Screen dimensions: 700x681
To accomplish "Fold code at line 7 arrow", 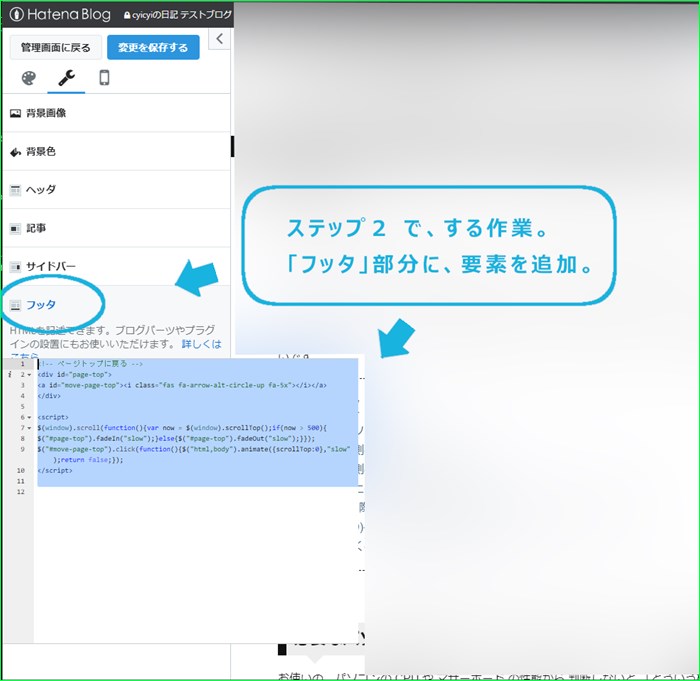I will [x=29, y=428].
